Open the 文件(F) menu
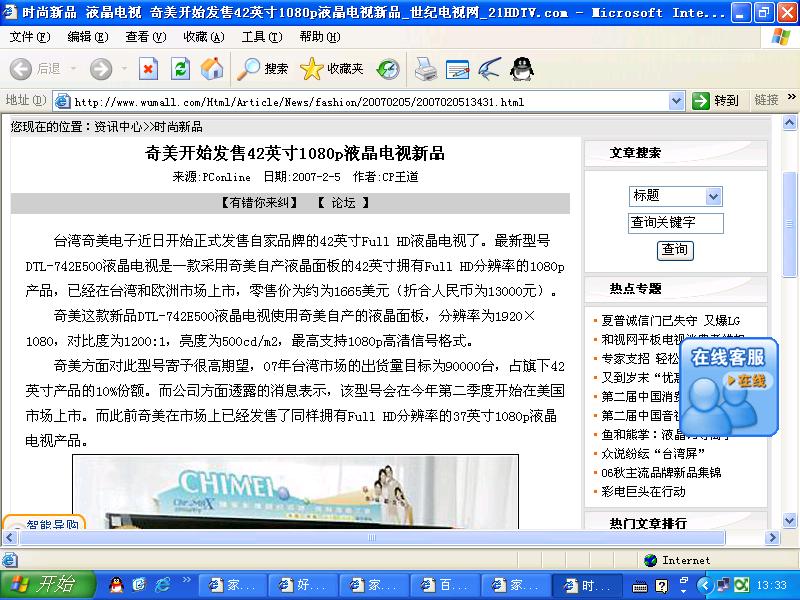800x600 pixels. [29, 37]
